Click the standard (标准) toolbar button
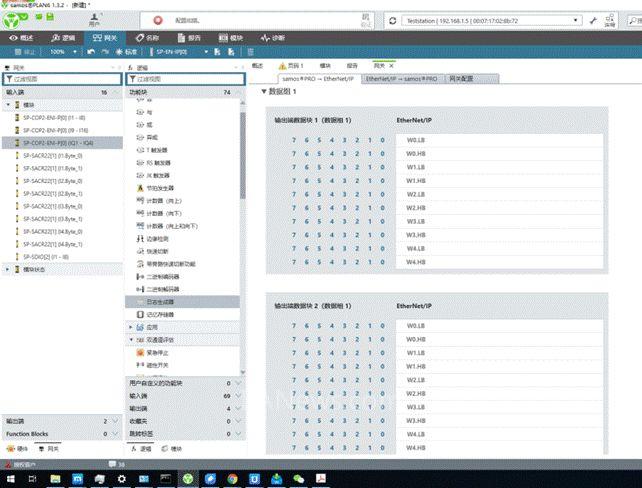 (x=127, y=52)
